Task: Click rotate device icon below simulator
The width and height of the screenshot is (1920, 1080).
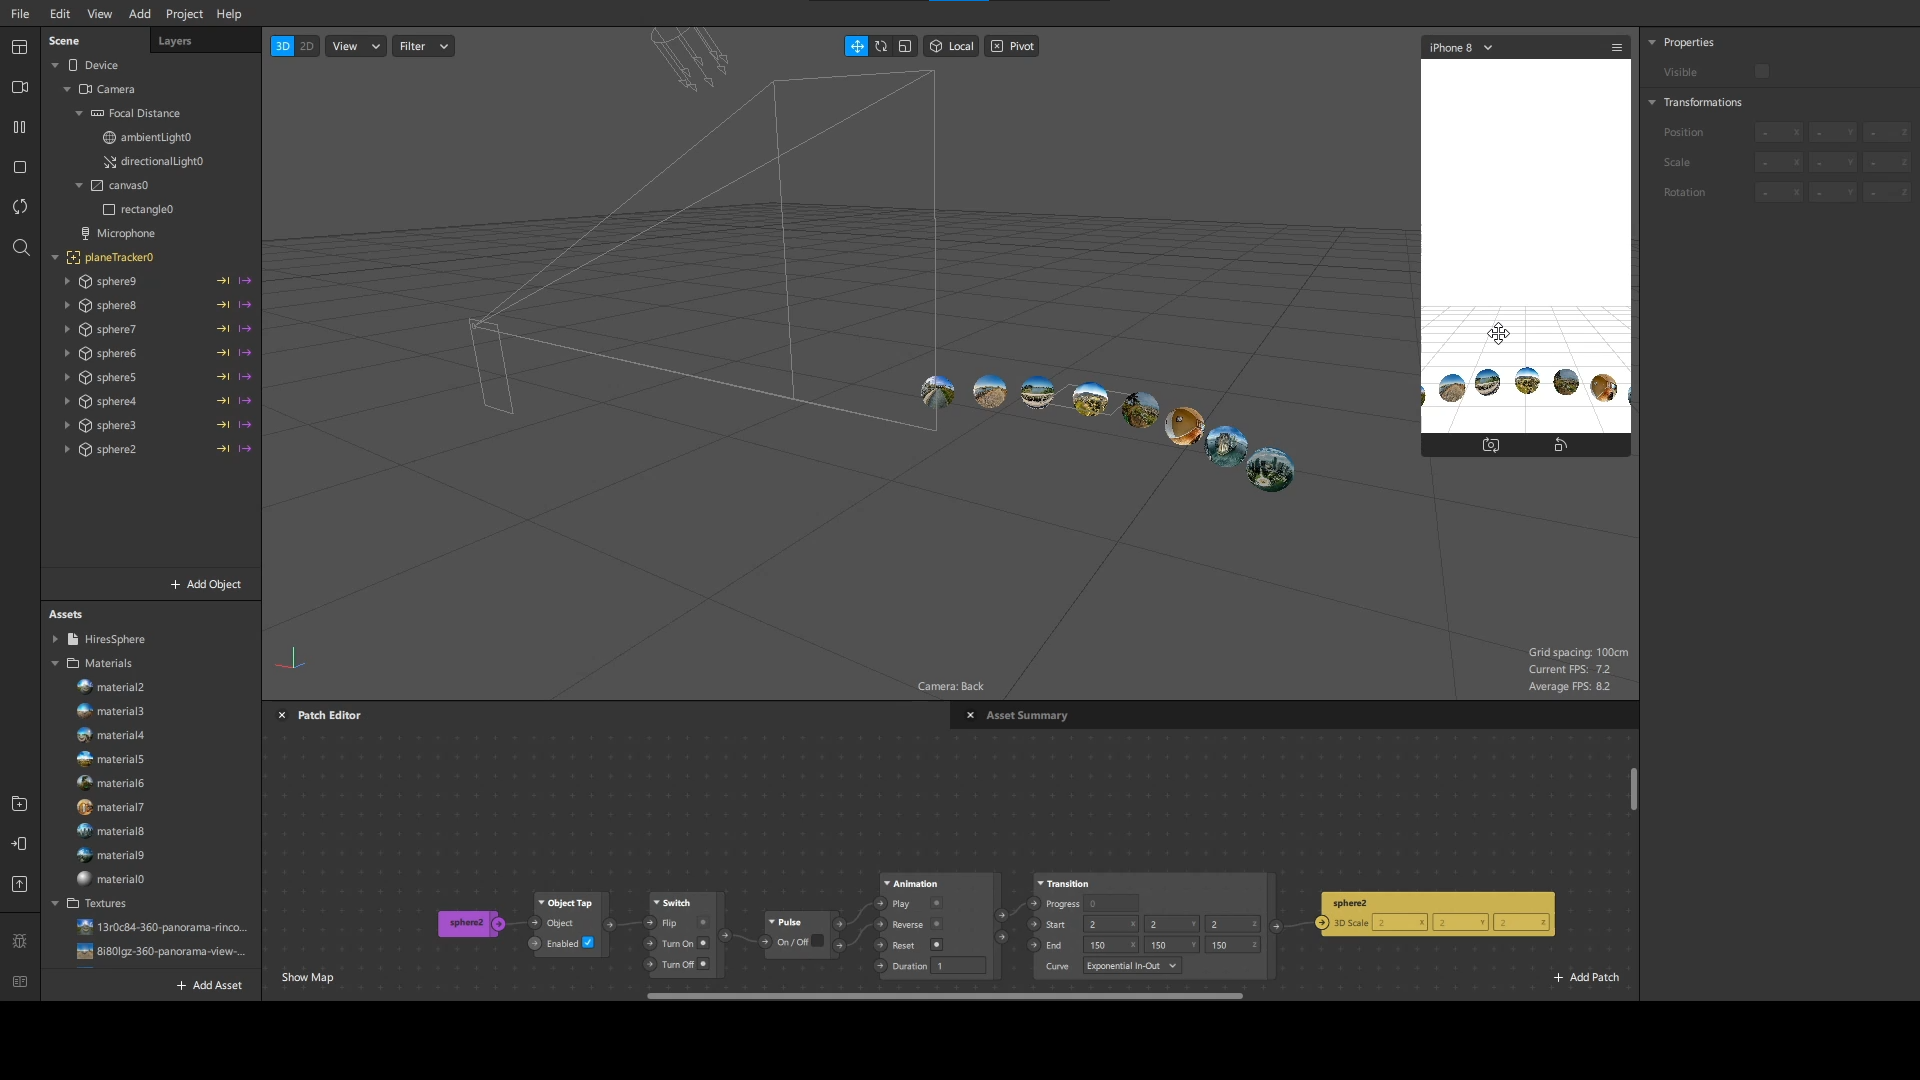Action: pyautogui.click(x=1560, y=445)
